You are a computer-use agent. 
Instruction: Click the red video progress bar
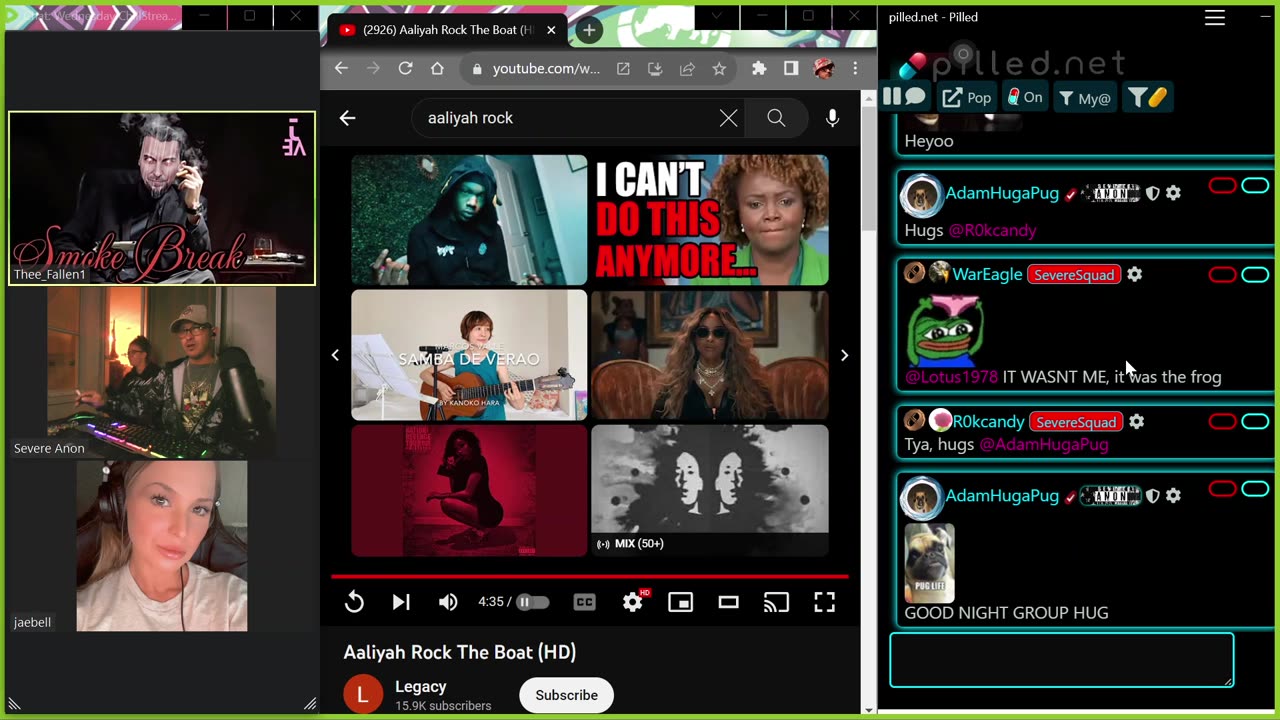590,576
